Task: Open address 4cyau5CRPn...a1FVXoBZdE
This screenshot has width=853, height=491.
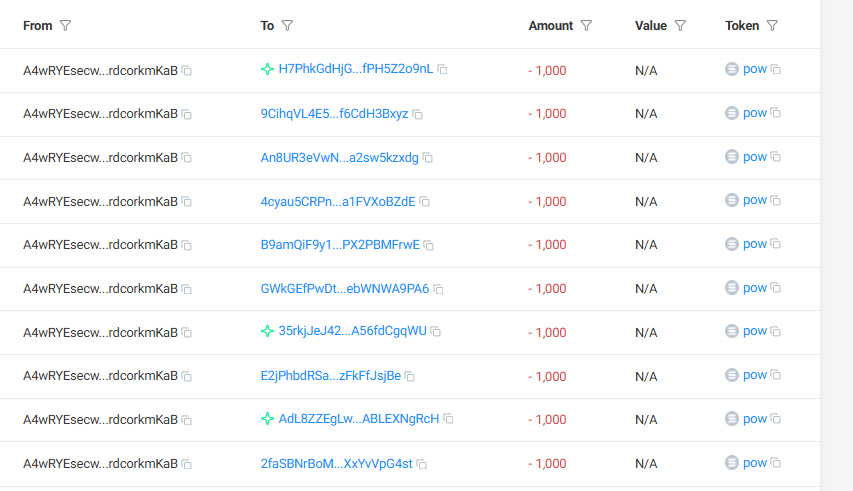Action: pos(338,202)
